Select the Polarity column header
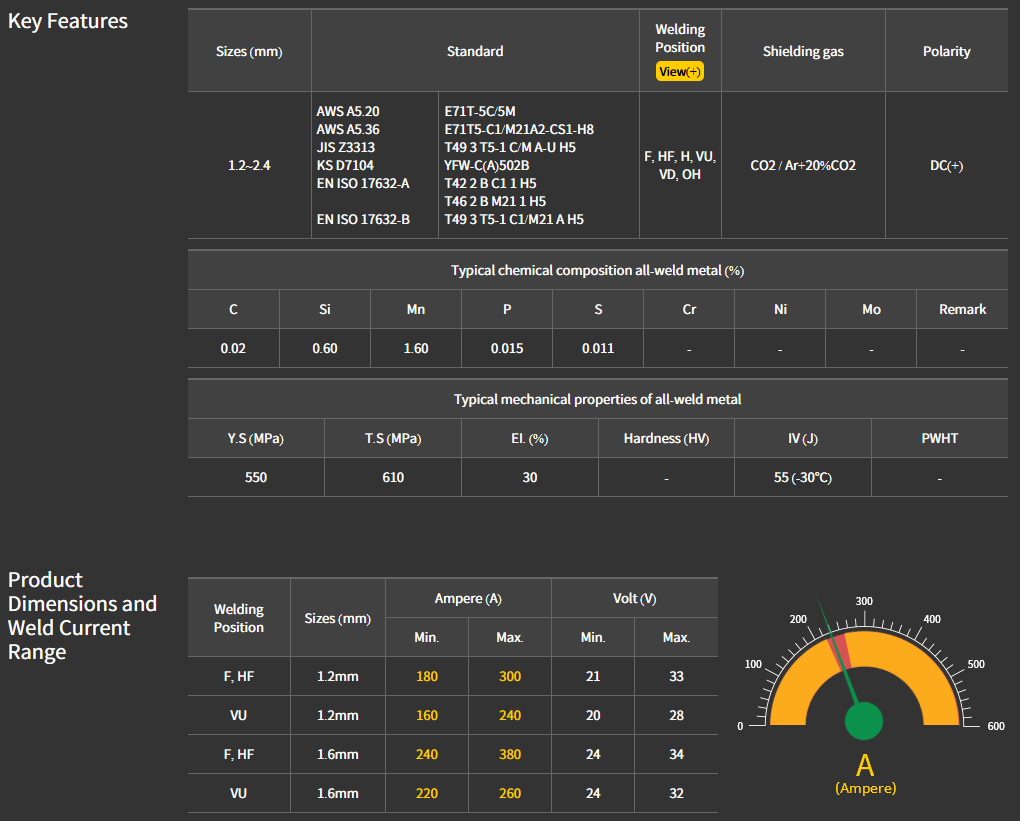Screen dimensions: 1020x821 (946, 51)
